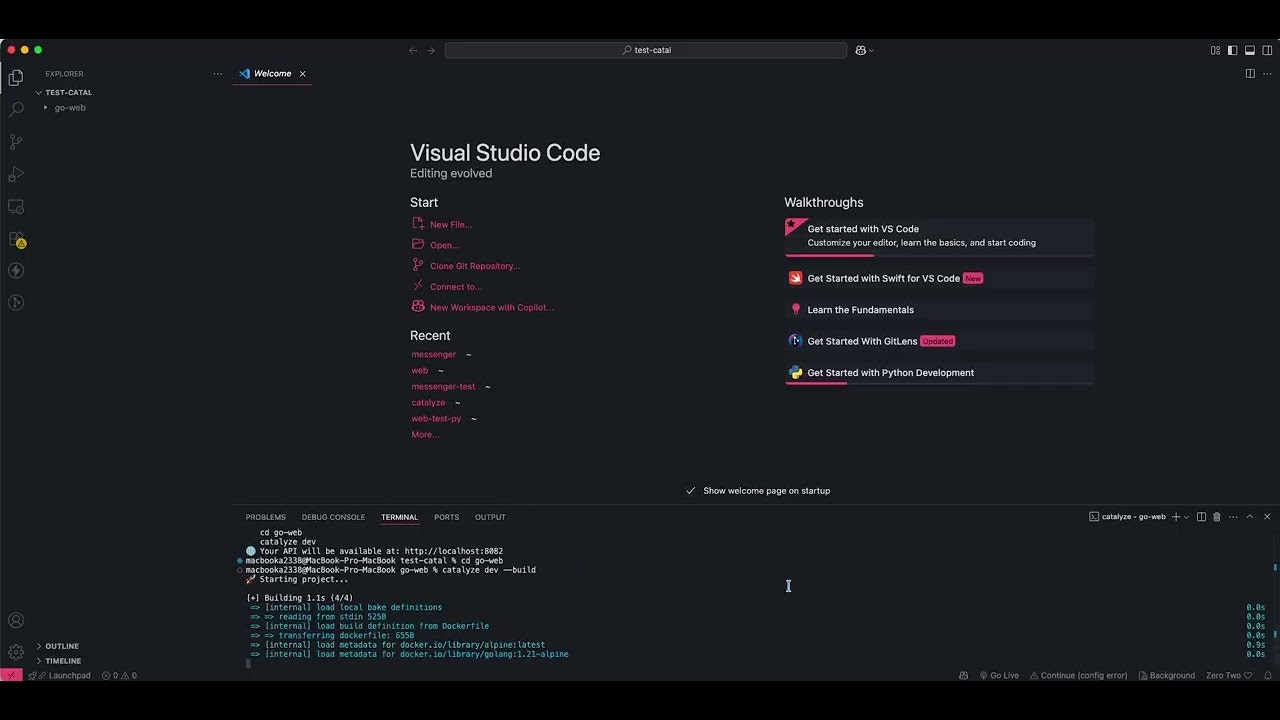Viewport: 1280px width, 720px height.
Task: Close the Welcome tab
Action: coord(302,73)
